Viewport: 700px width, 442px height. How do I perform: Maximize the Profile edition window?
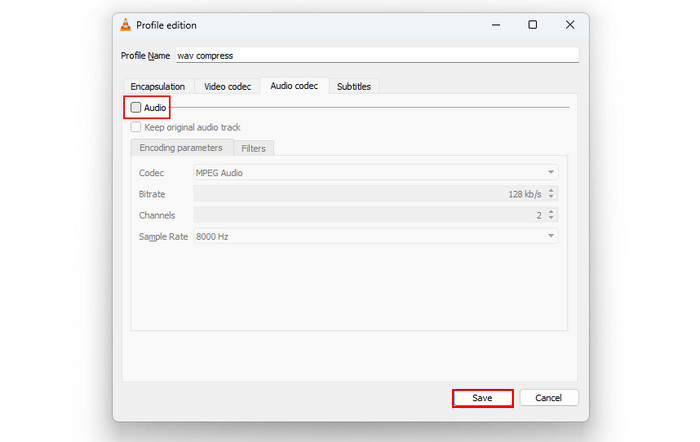533,25
